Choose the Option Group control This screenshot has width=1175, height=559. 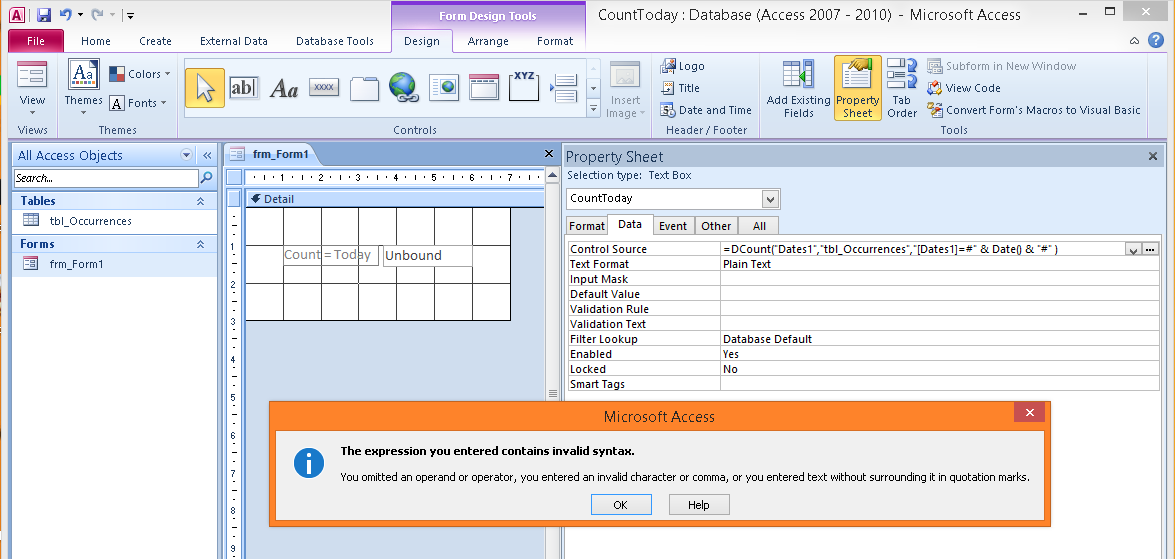[524, 86]
